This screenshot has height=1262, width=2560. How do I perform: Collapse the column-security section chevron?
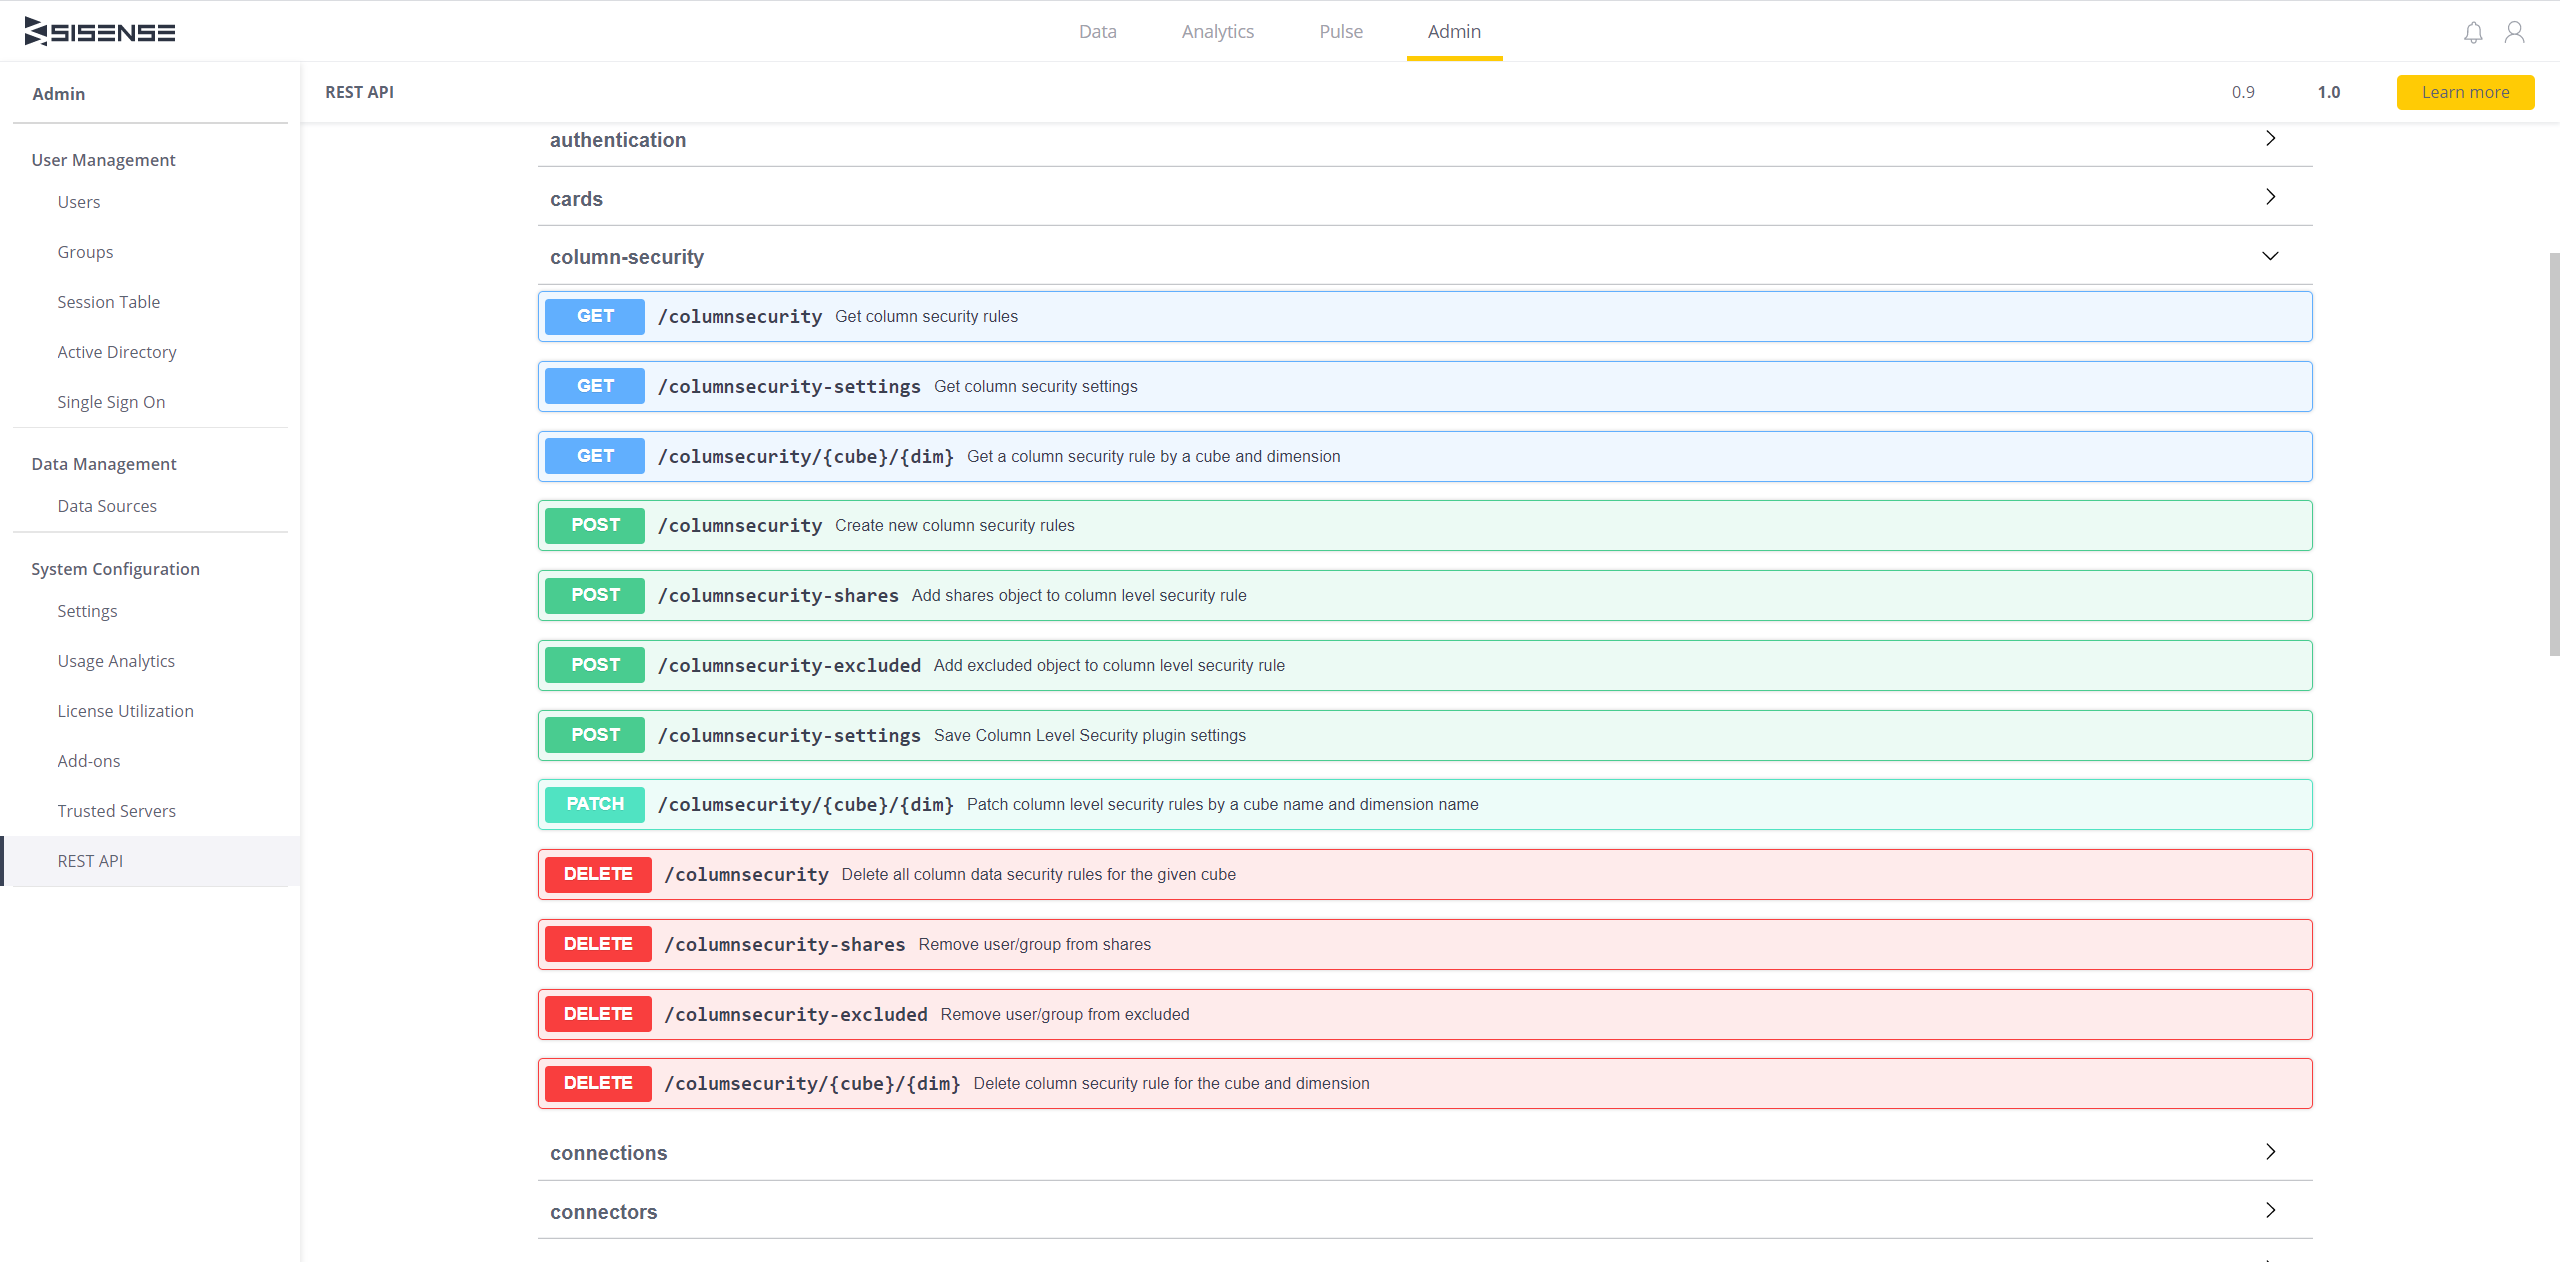tap(2270, 256)
